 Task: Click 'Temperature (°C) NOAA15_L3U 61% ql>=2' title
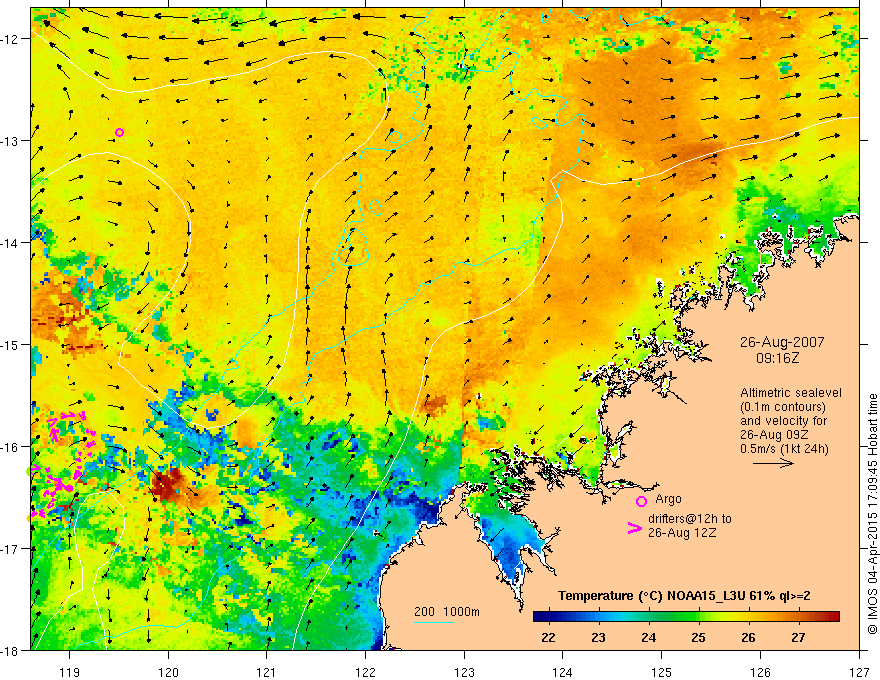(684, 596)
